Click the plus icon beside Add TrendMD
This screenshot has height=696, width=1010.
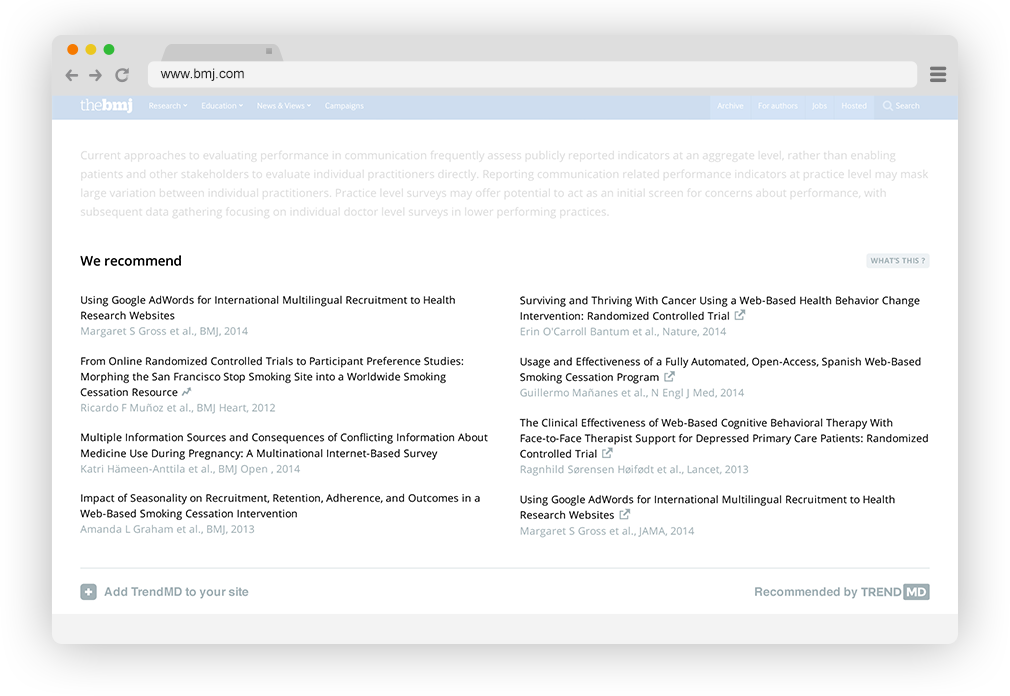[88, 592]
